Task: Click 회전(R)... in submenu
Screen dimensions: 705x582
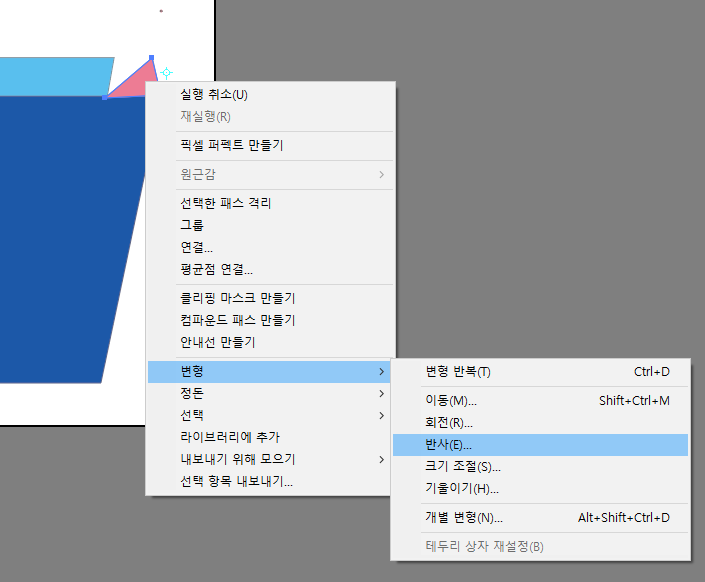Action: 540,423
